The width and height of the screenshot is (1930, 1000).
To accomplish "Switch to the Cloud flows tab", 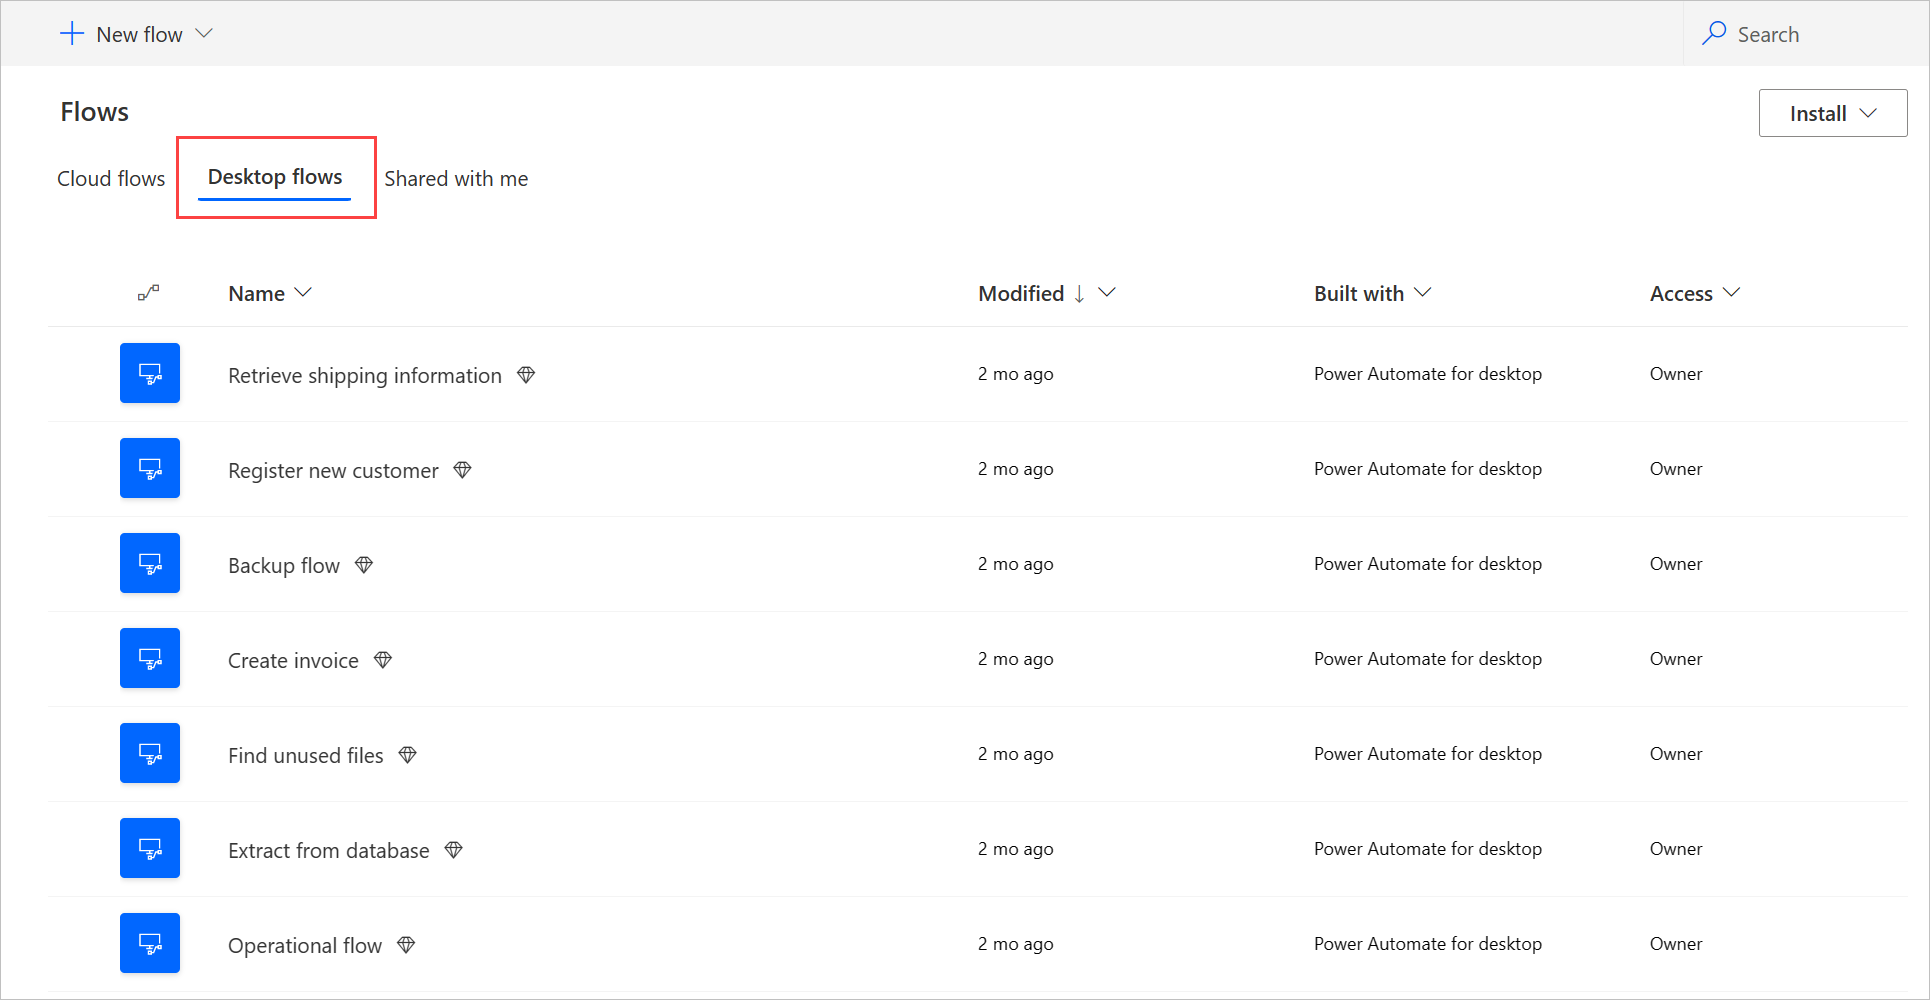I will point(111,178).
